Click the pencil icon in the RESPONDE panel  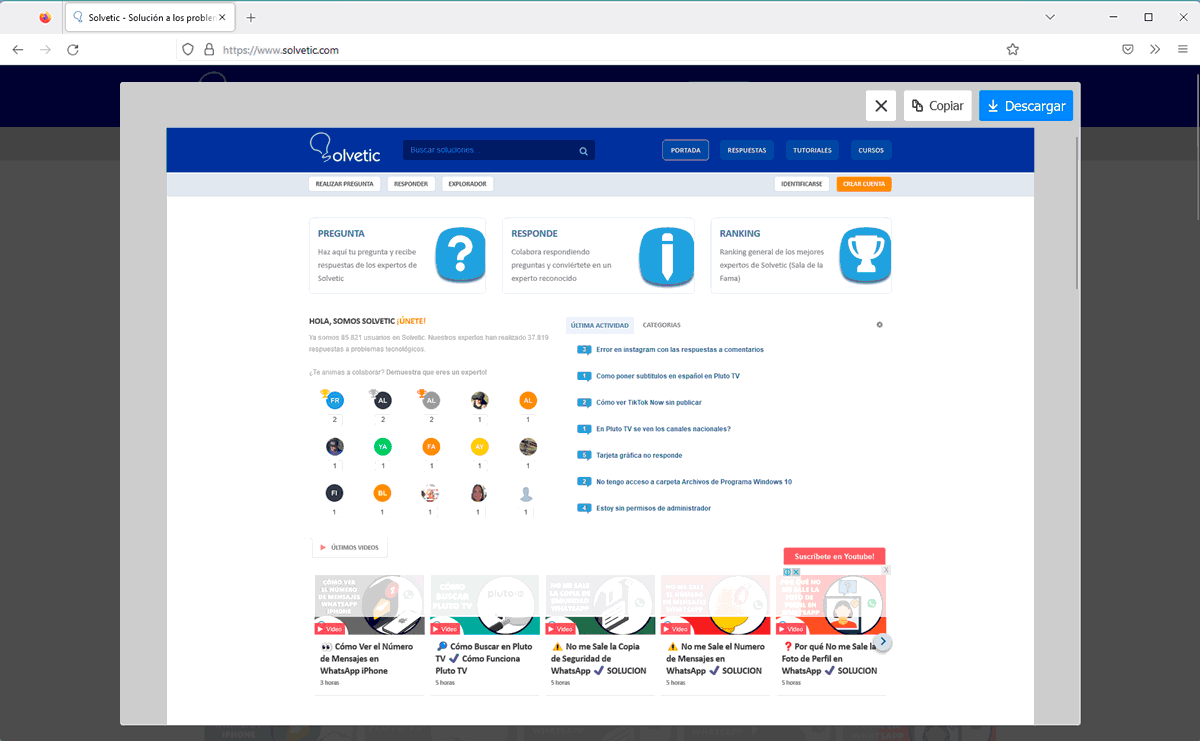click(x=666, y=256)
